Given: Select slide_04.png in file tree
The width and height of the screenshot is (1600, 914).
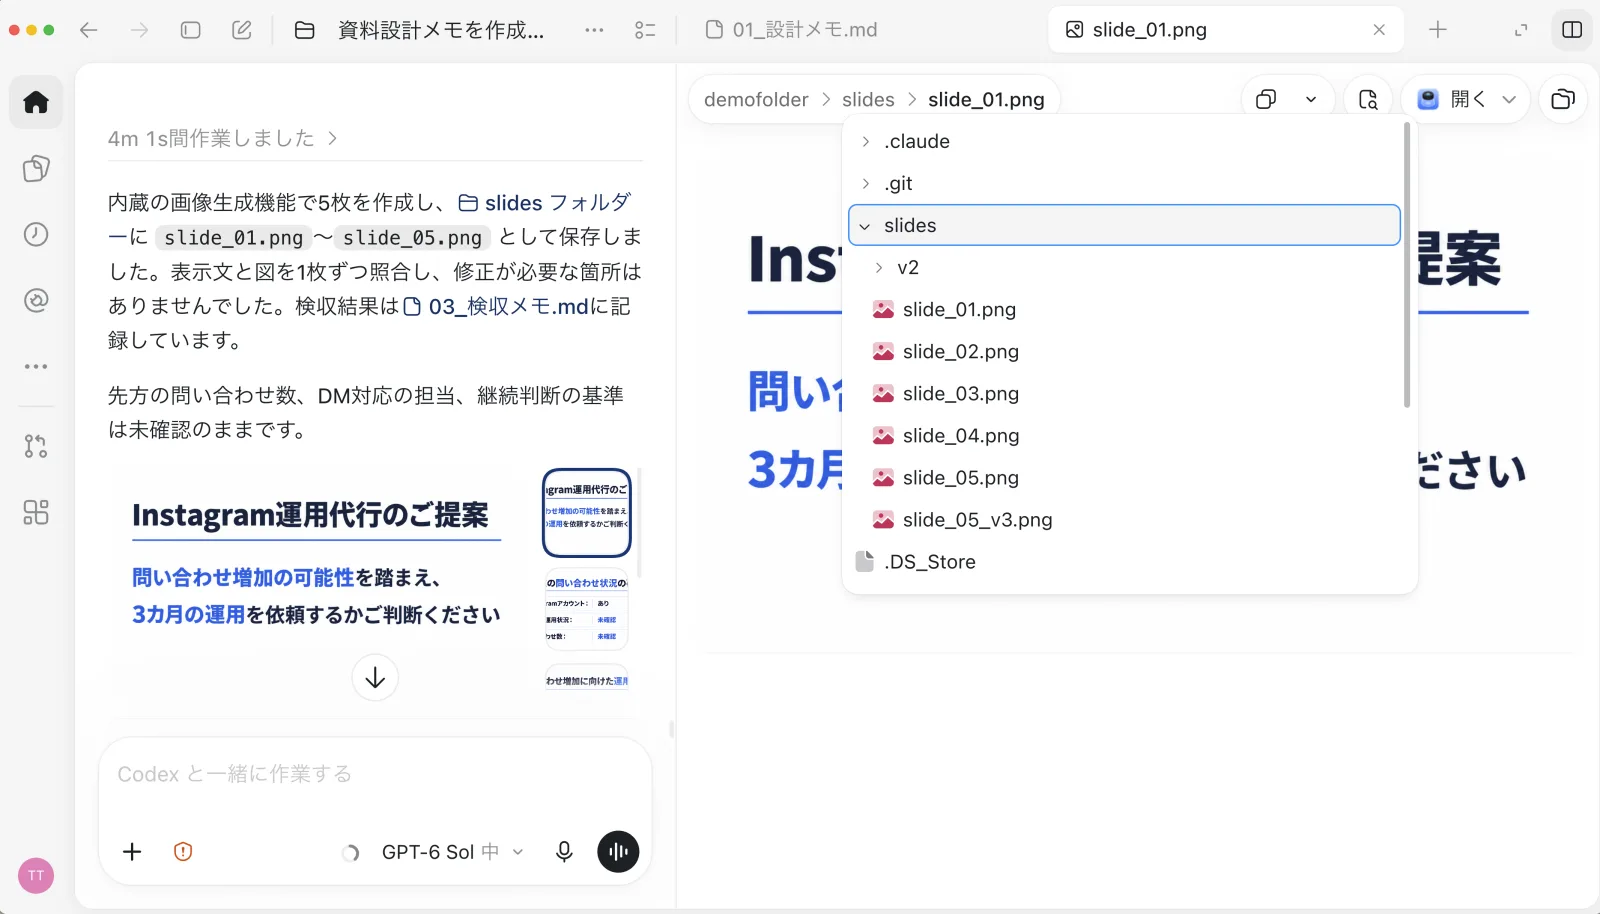Looking at the screenshot, I should (1124, 435).
